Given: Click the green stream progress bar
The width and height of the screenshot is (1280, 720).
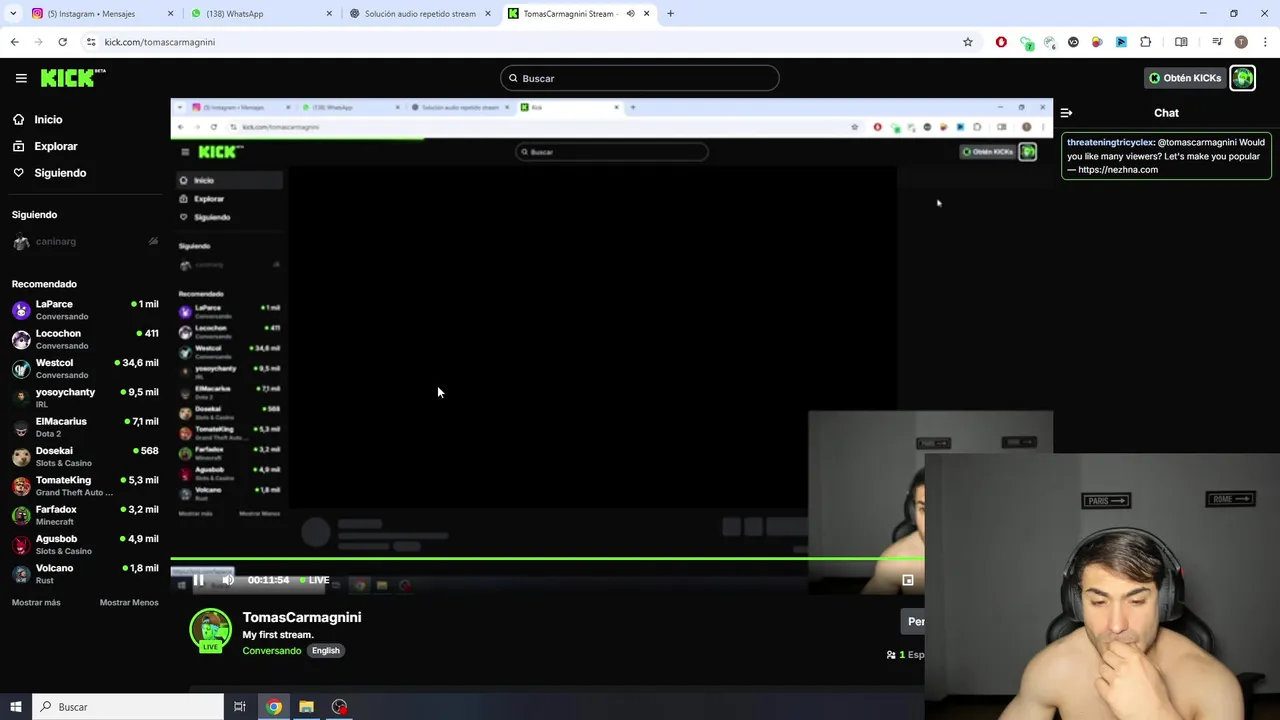Looking at the screenshot, I should 547,559.
